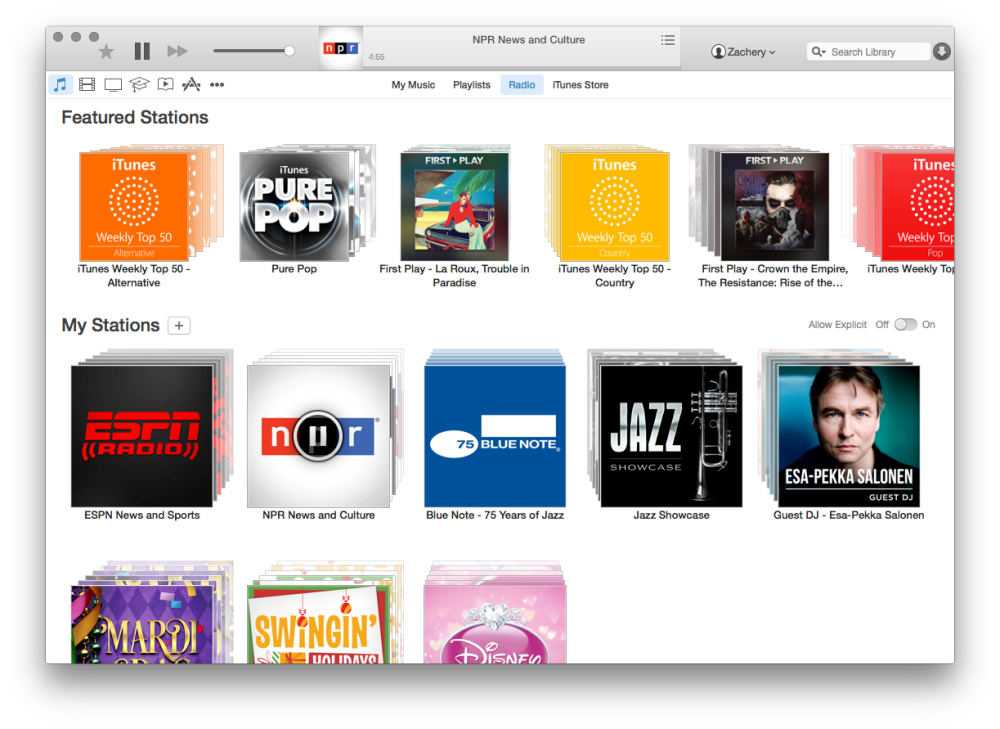Click 'Blue Note - 75 Years of Jazz' label

[495, 515]
